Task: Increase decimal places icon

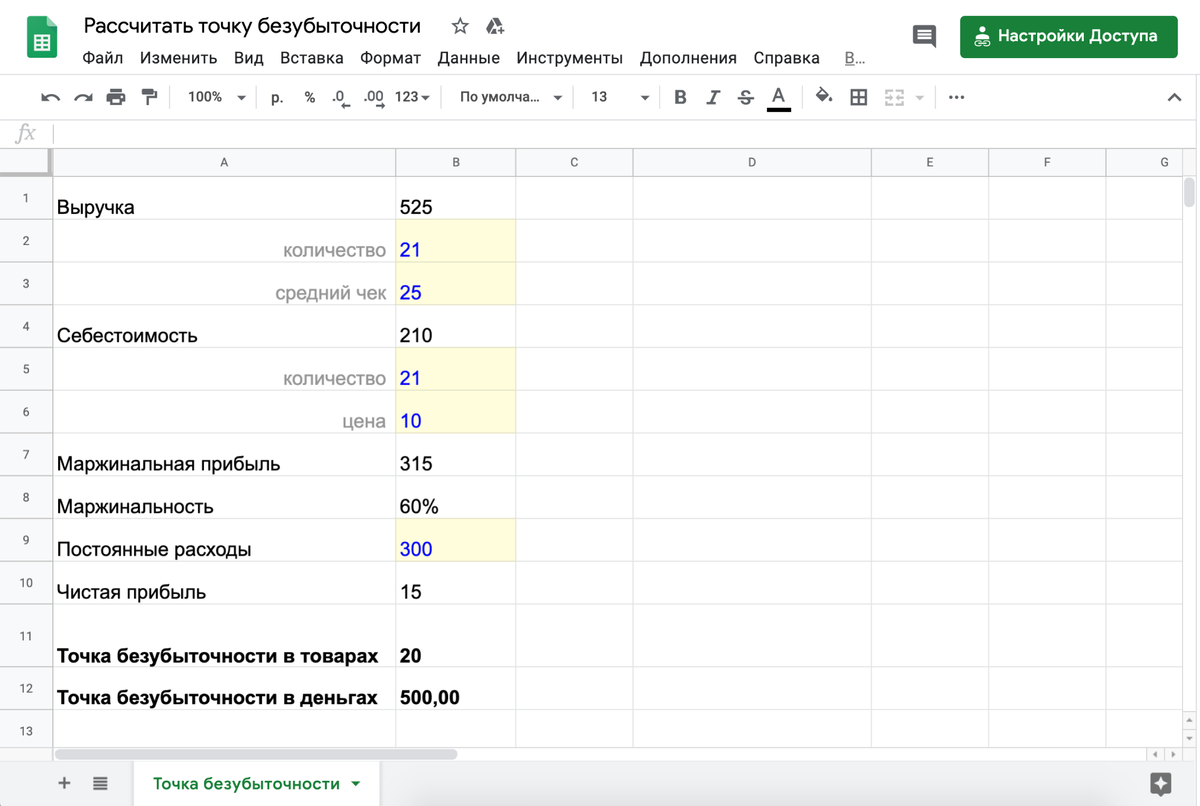Action: (374, 97)
